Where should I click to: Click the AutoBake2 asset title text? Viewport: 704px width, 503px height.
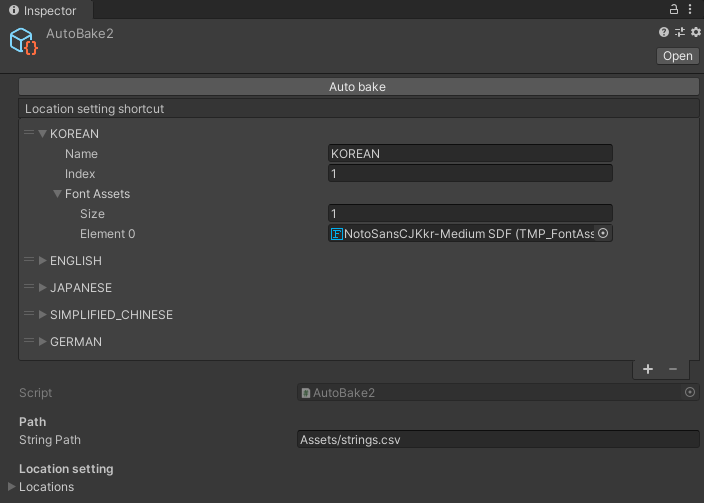point(80,34)
